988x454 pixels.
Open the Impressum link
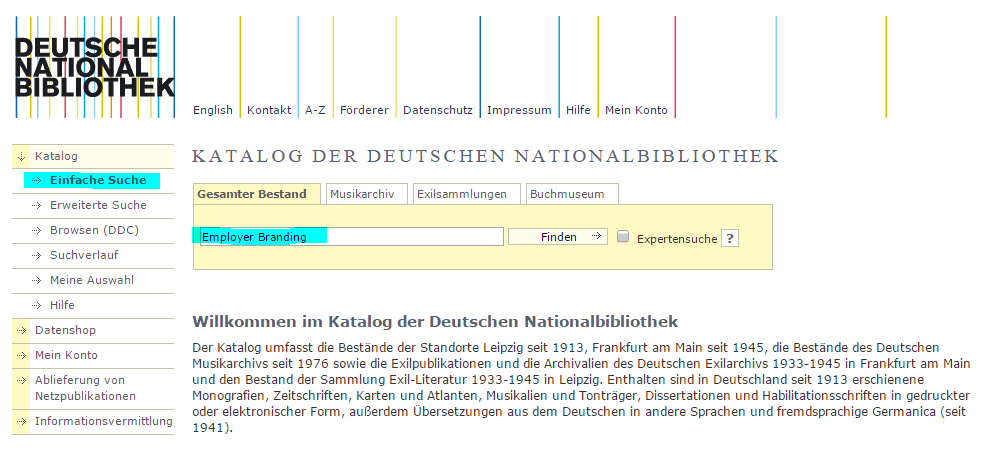(x=519, y=110)
